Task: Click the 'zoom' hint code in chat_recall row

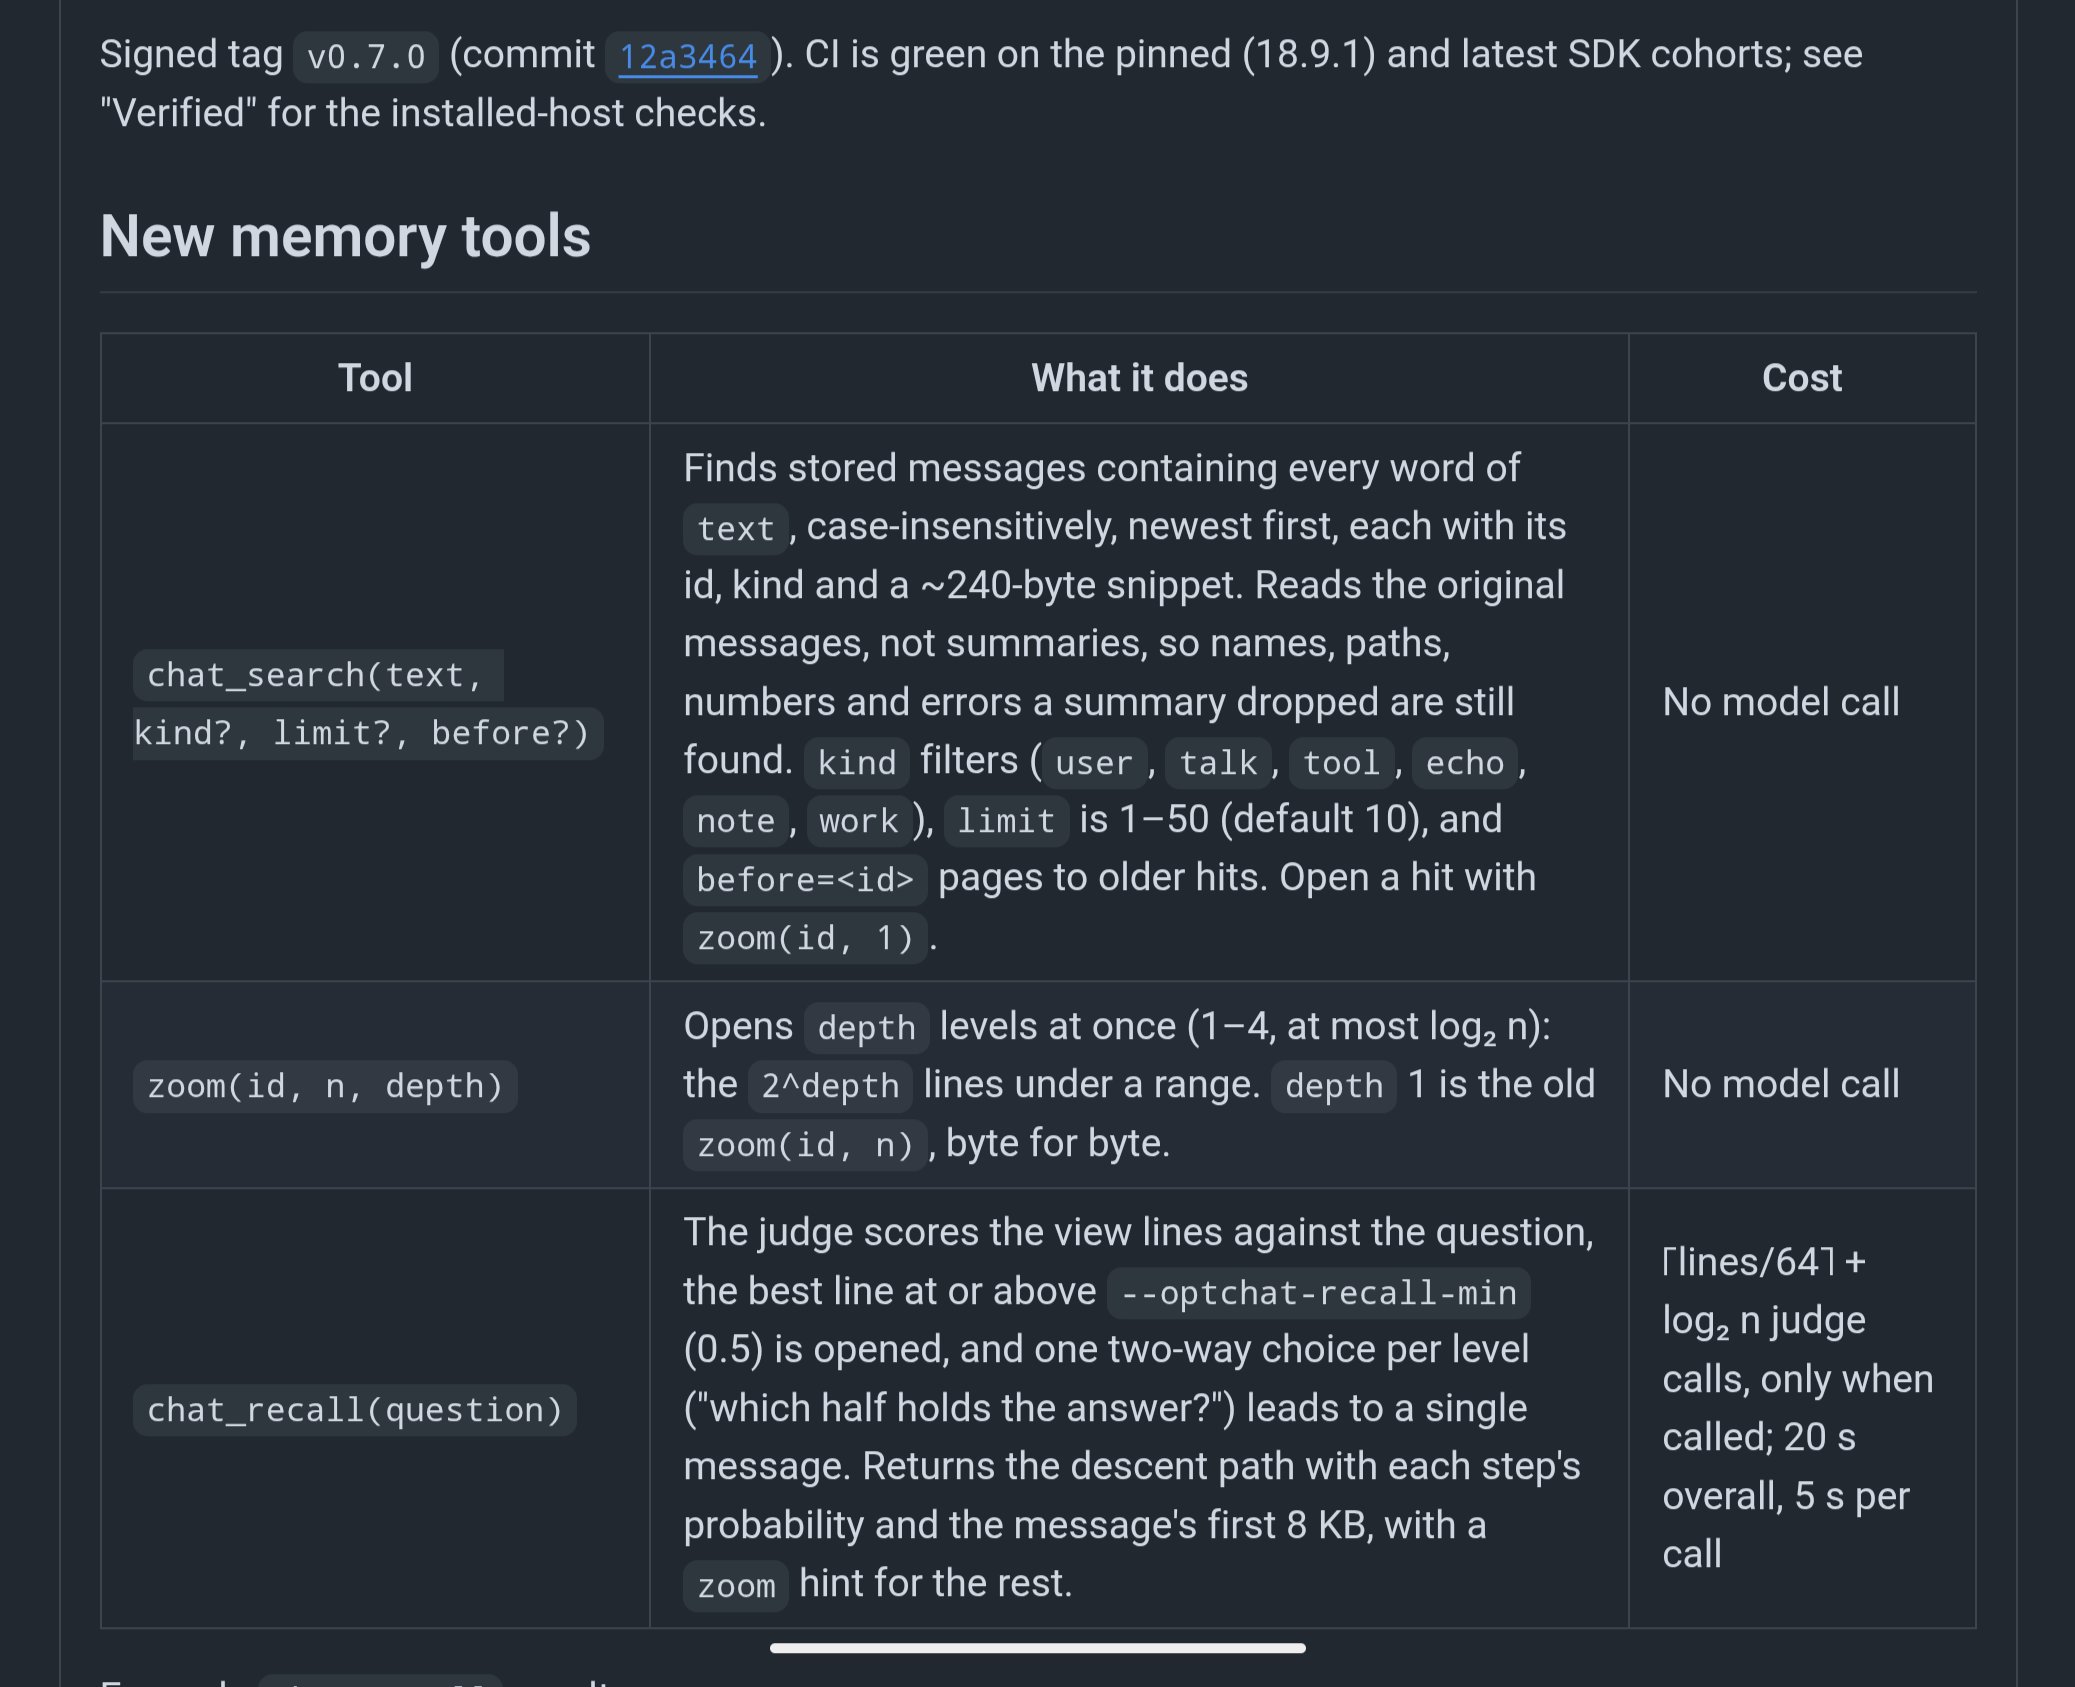Action: pyautogui.click(x=736, y=1585)
